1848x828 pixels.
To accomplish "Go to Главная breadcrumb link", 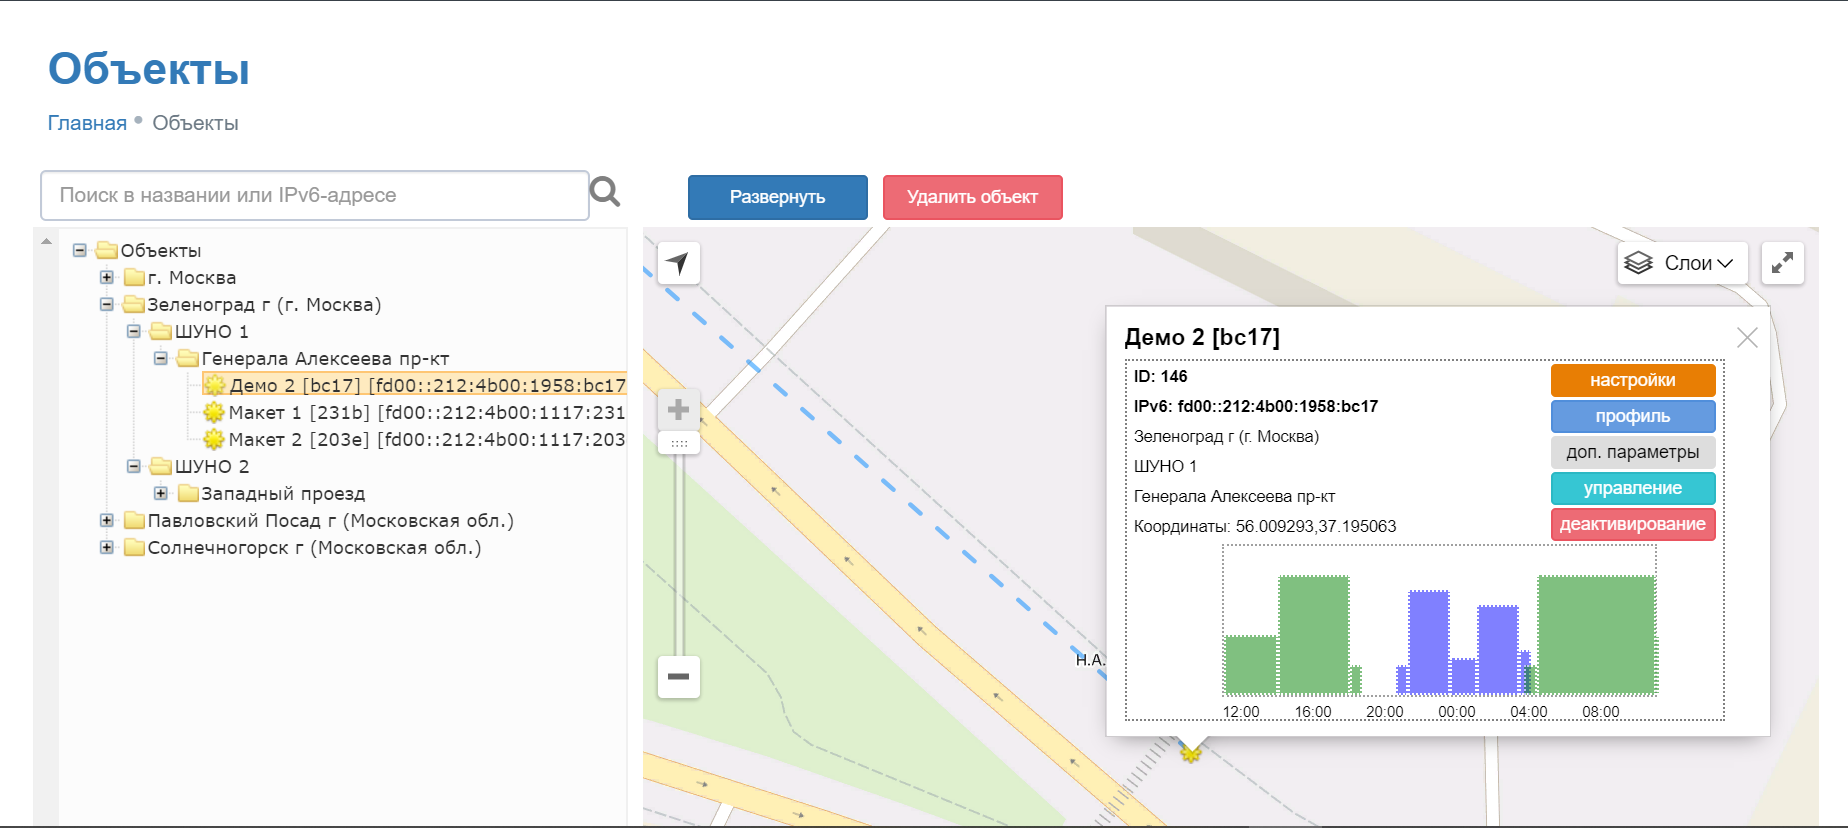I will 87,123.
